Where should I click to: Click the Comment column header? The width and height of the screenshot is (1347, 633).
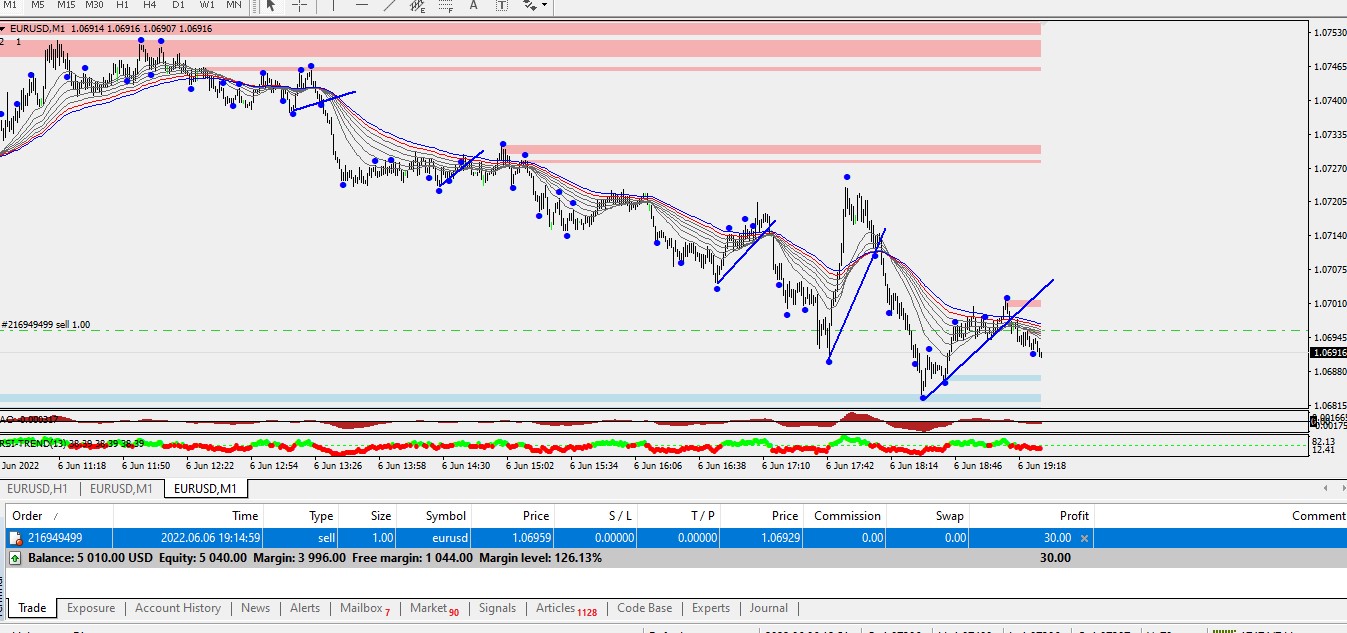coord(1221,516)
